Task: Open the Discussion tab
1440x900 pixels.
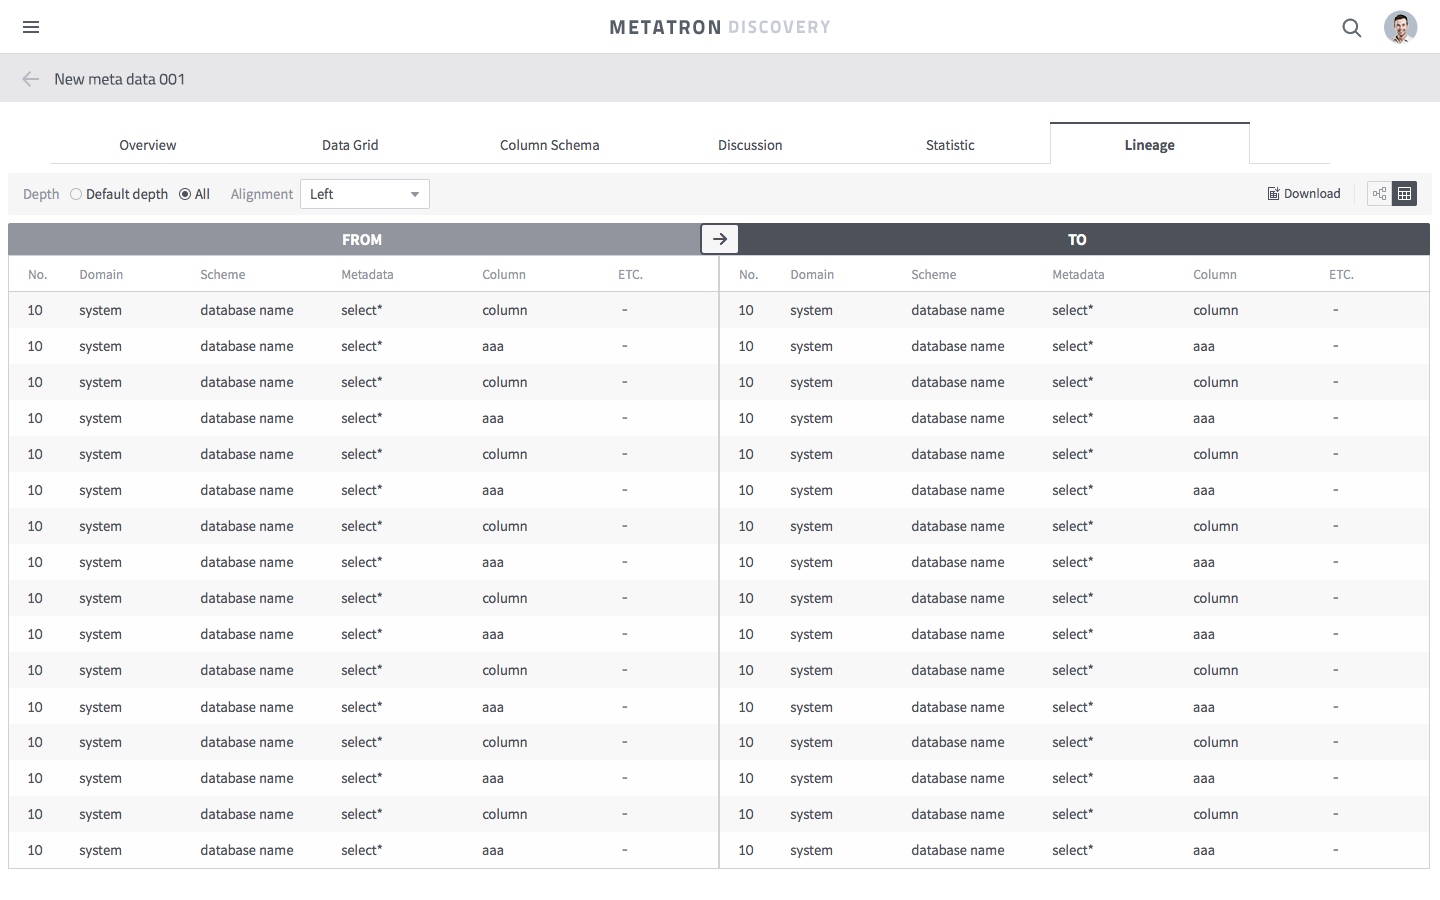Action: [x=750, y=145]
